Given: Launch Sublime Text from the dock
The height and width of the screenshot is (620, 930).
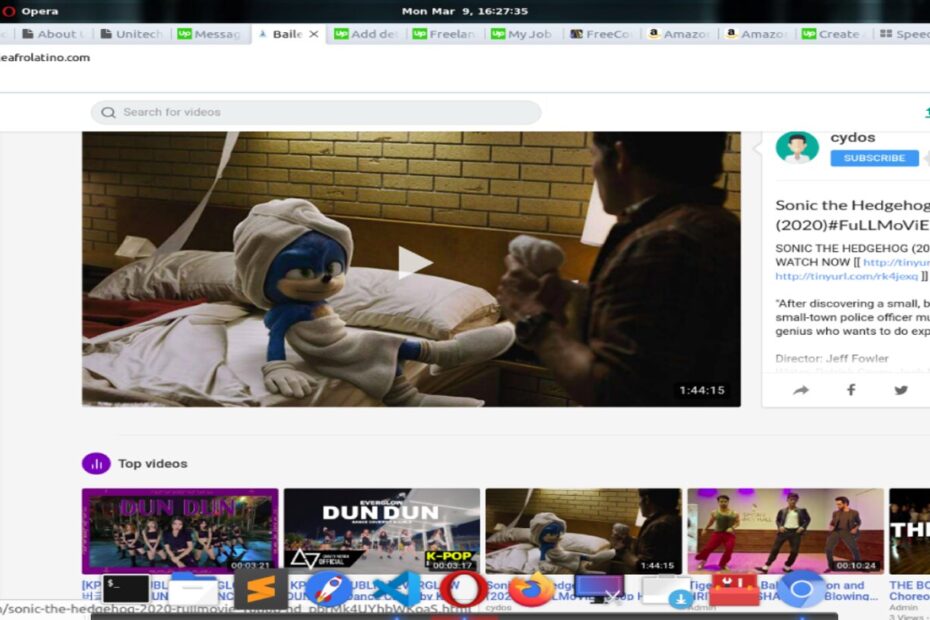Looking at the screenshot, I should pos(260,589).
